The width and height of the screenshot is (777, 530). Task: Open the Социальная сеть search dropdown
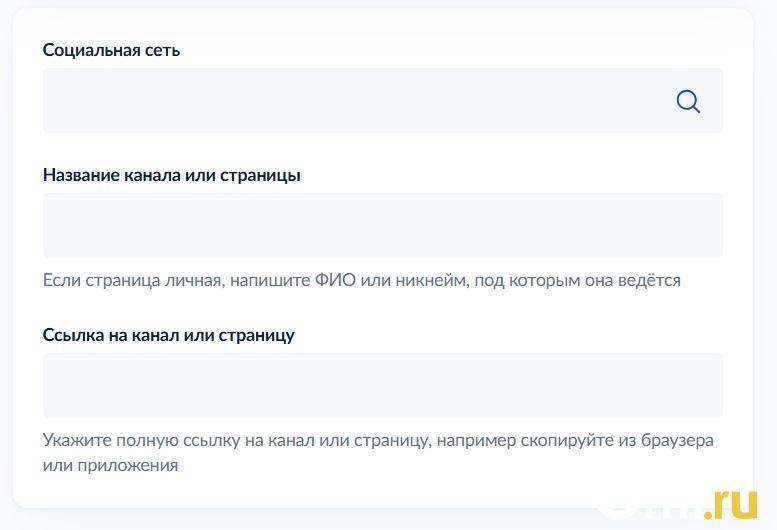pyautogui.click(x=360, y=101)
